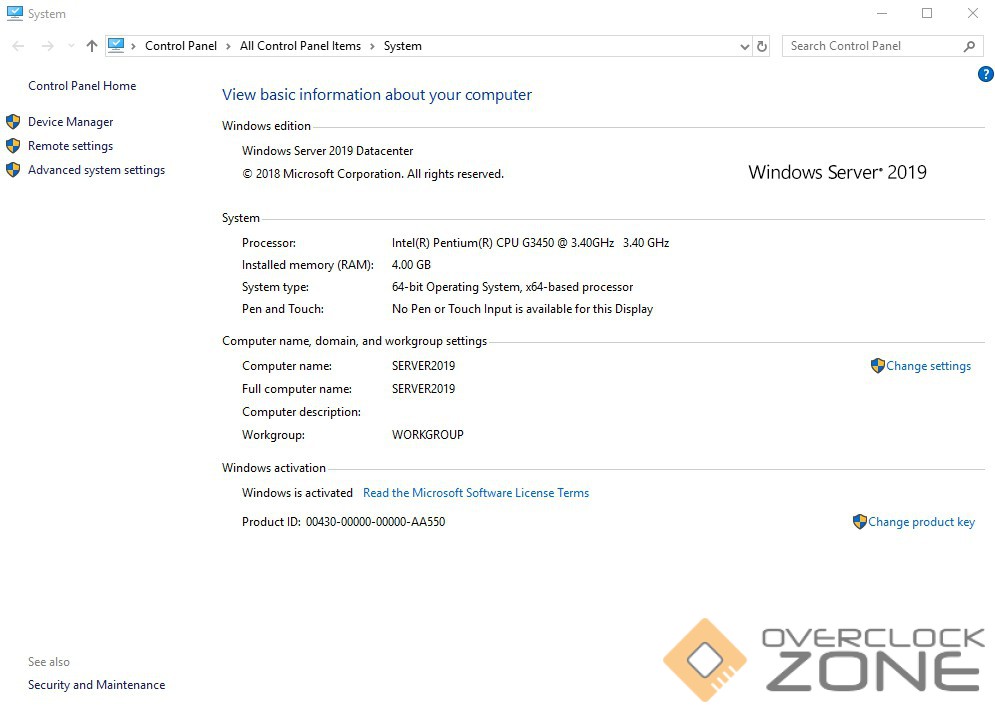Expand chevron after Control Panel breadcrumb
995x712 pixels.
click(228, 46)
